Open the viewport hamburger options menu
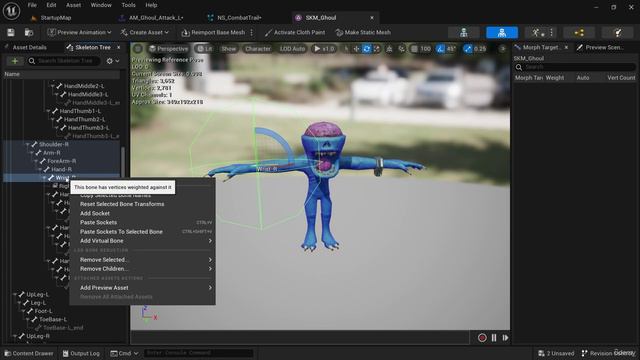 pyautogui.click(x=138, y=49)
